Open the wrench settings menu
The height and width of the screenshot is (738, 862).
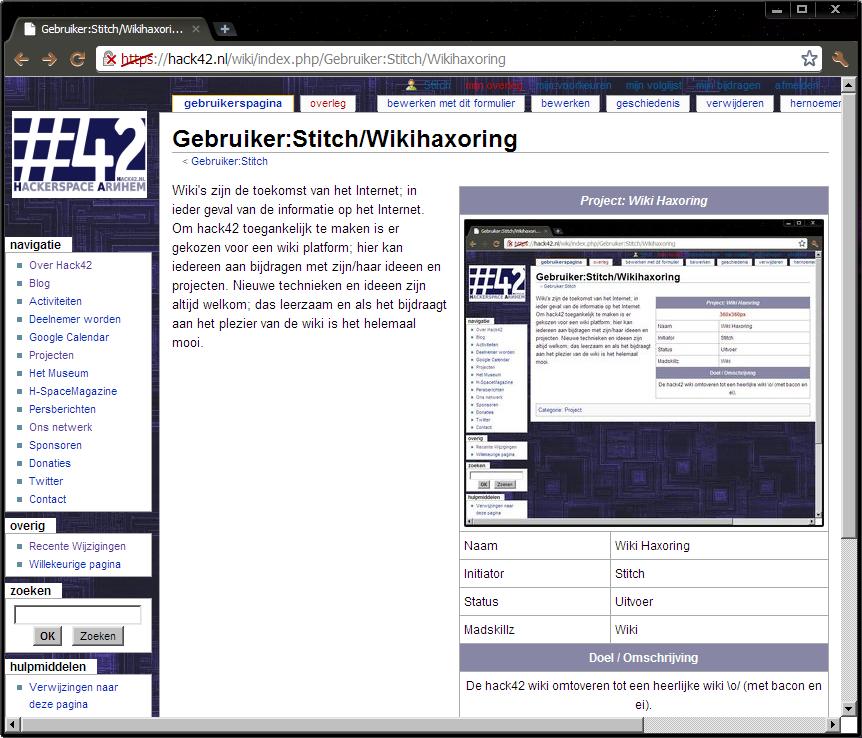pos(840,59)
